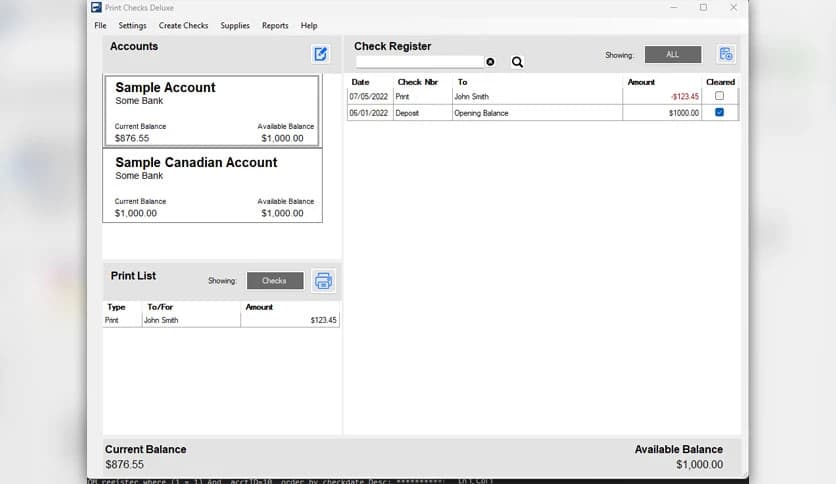
Task: Click the Check Nbr column header
Action: pos(417,82)
